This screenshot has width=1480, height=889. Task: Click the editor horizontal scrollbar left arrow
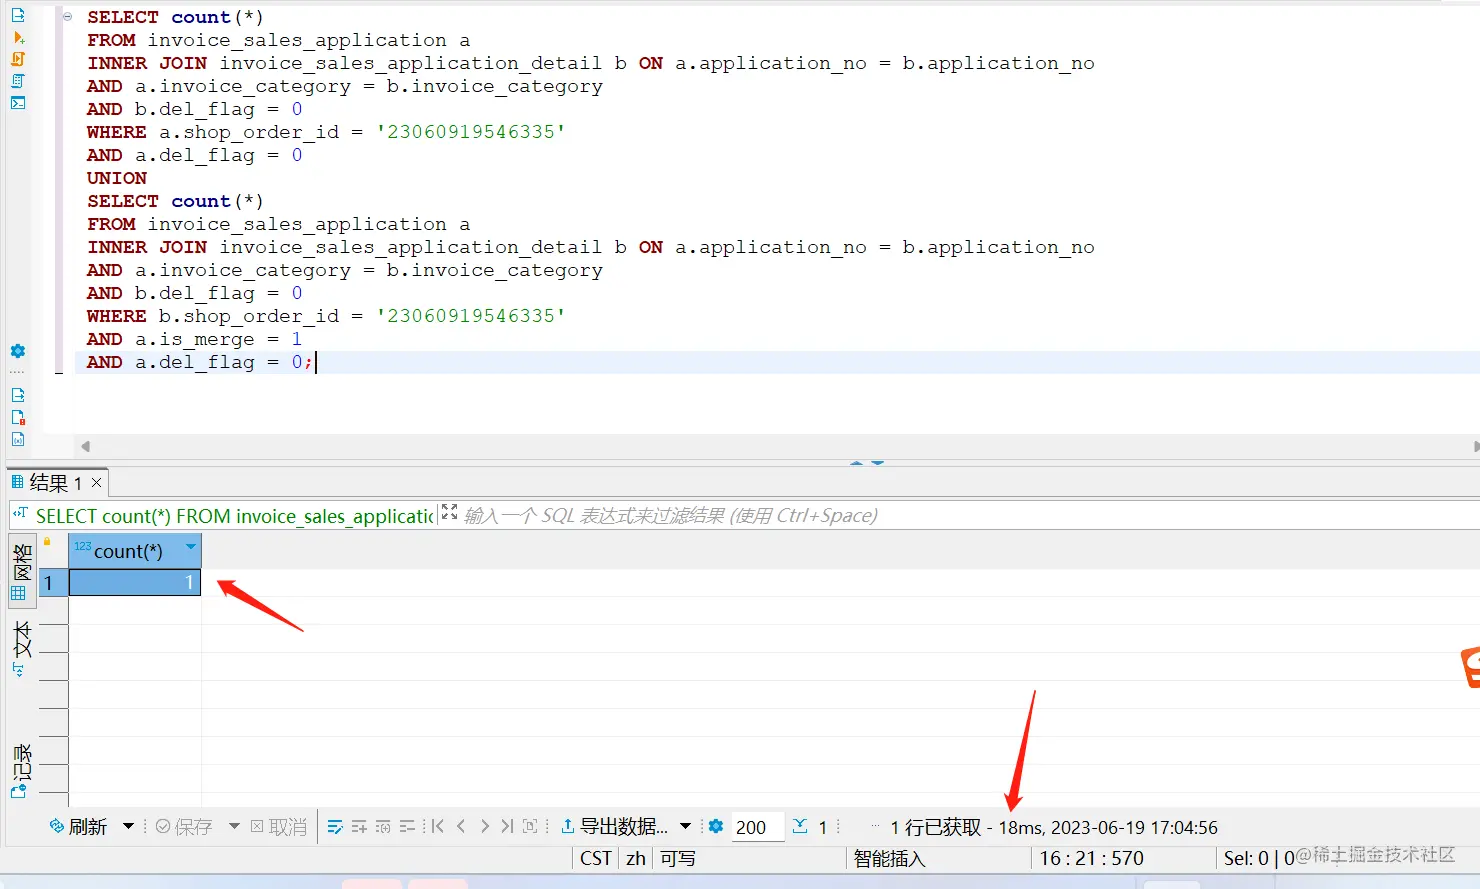[86, 446]
